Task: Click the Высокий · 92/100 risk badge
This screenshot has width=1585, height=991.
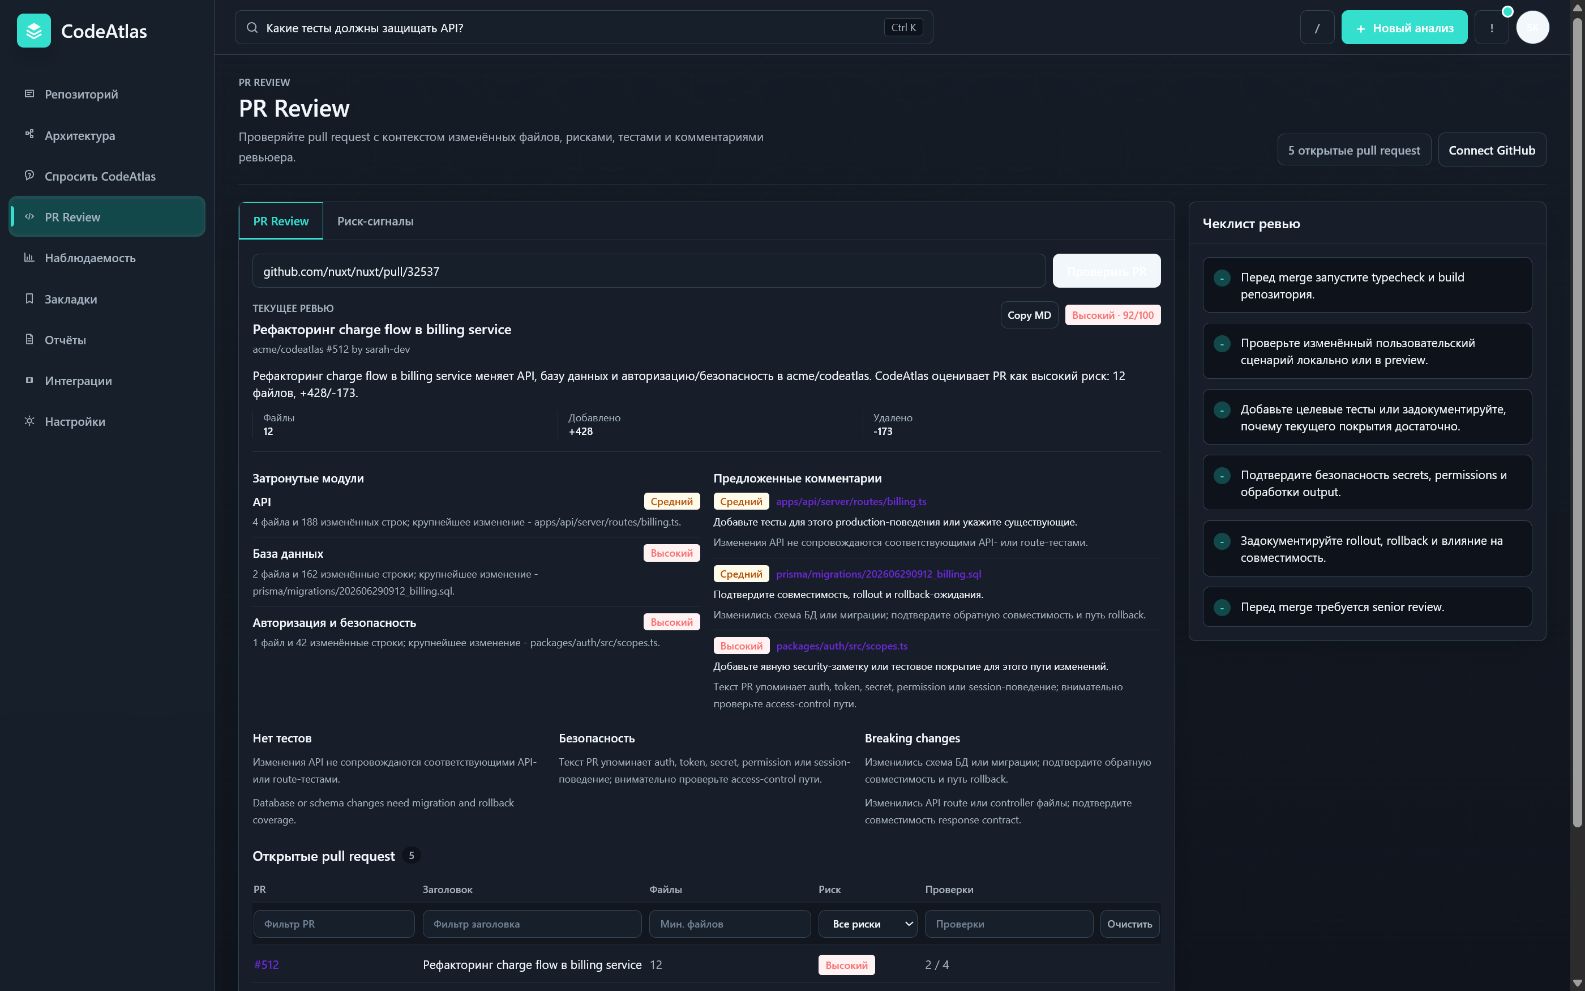Action: click(x=1112, y=315)
